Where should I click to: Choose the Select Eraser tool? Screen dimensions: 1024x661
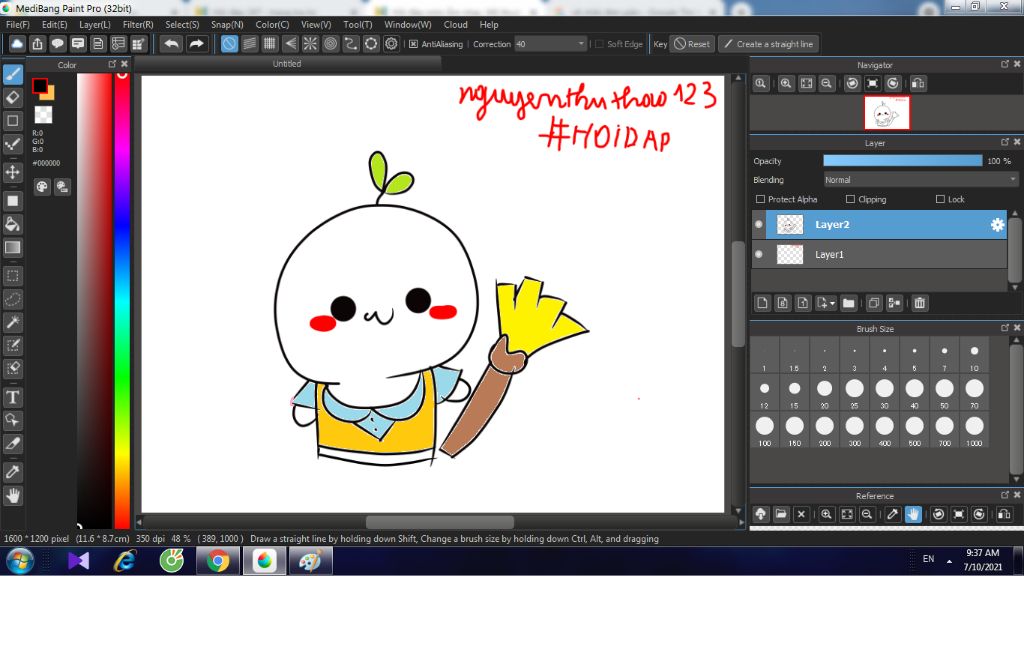(x=13, y=368)
